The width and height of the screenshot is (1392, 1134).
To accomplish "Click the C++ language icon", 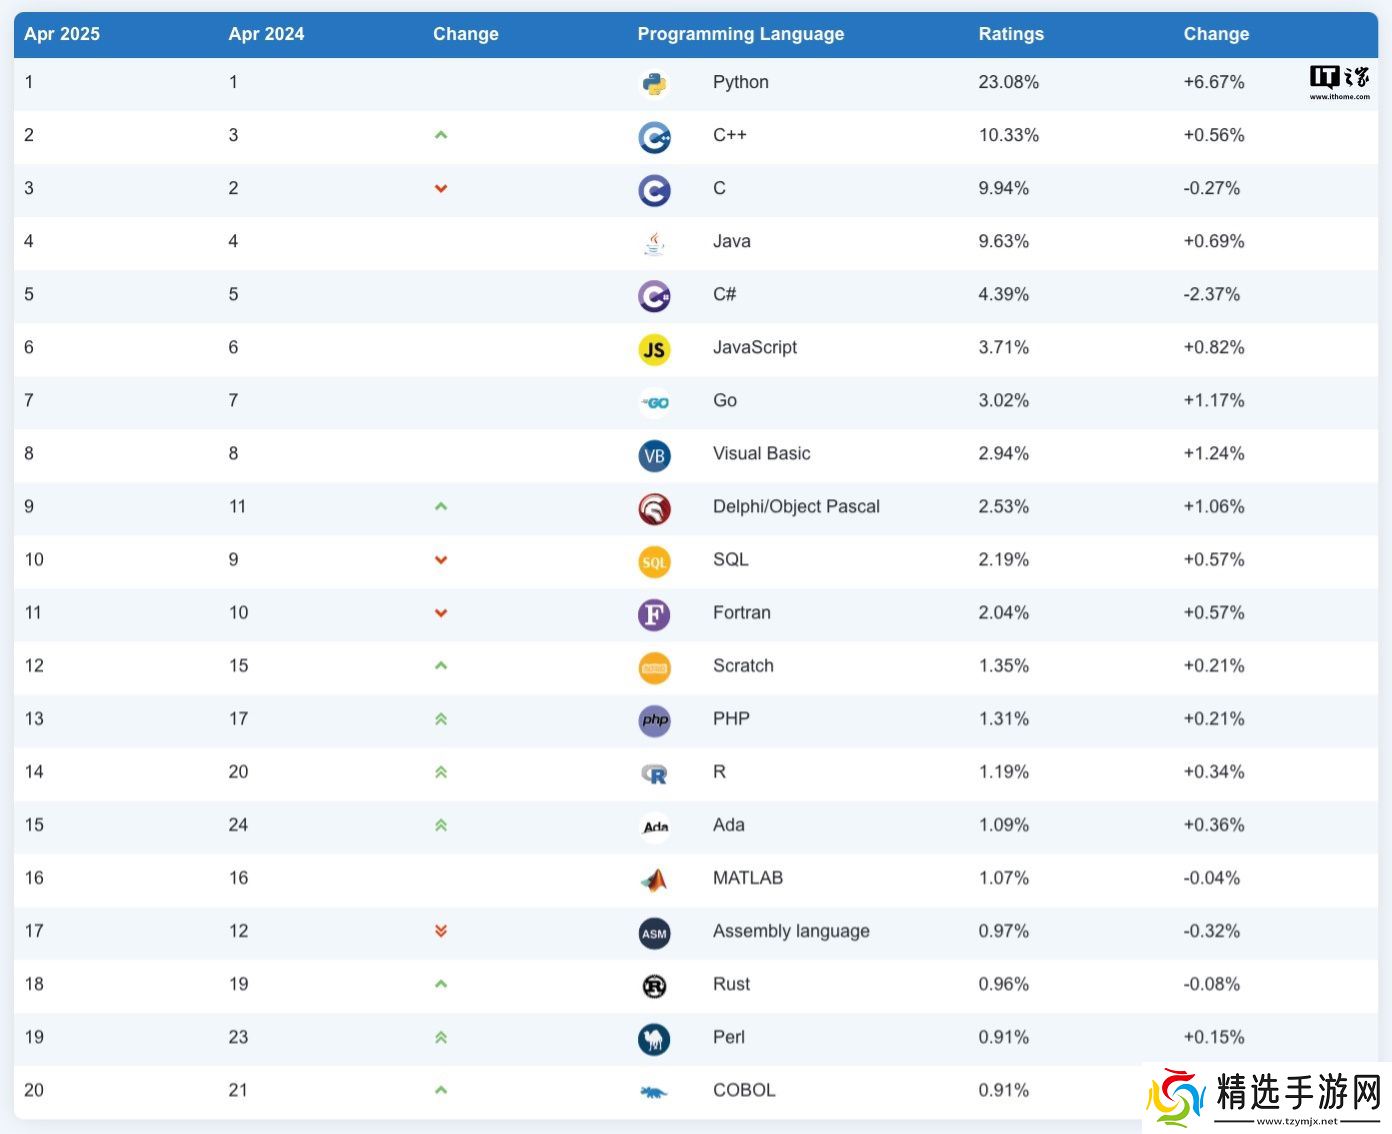I will [x=654, y=137].
